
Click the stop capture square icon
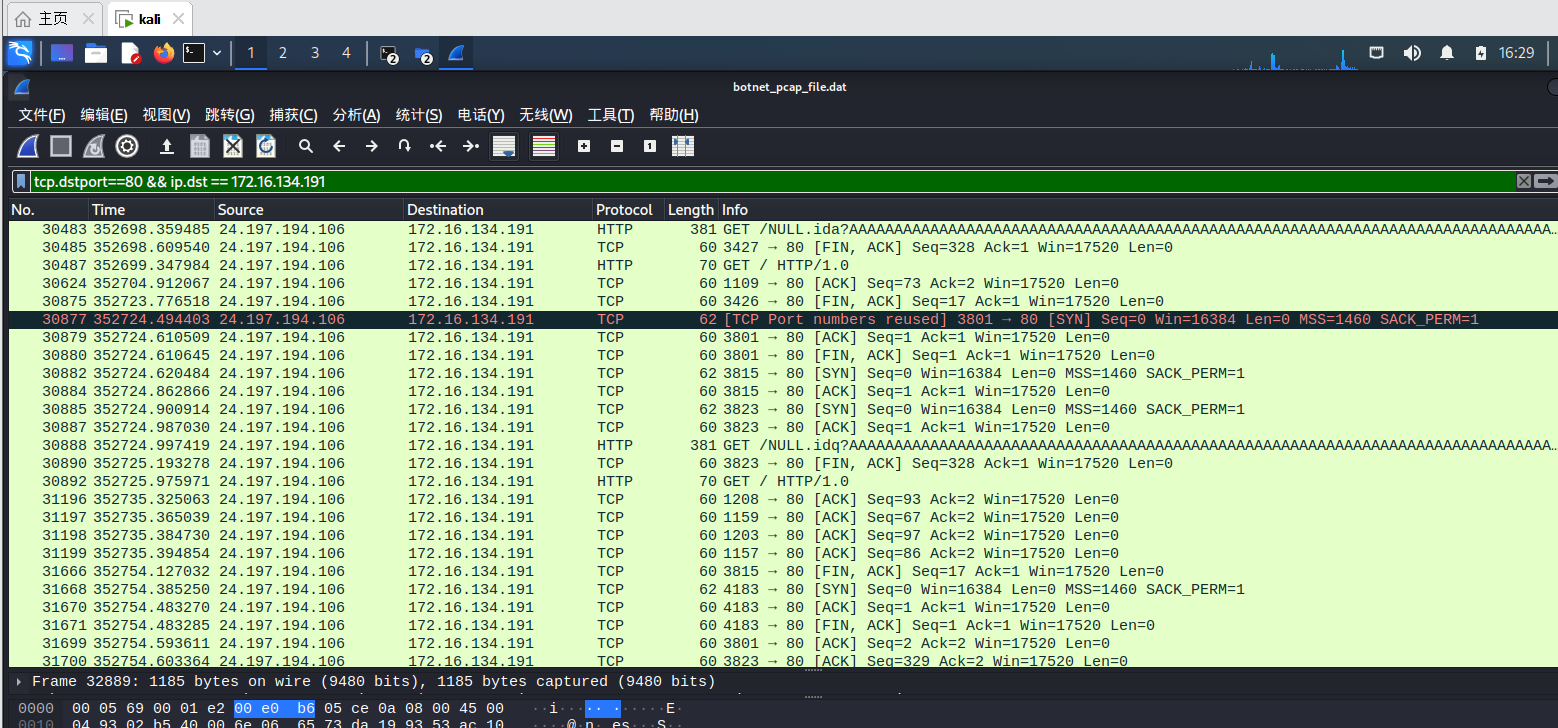tap(61, 146)
